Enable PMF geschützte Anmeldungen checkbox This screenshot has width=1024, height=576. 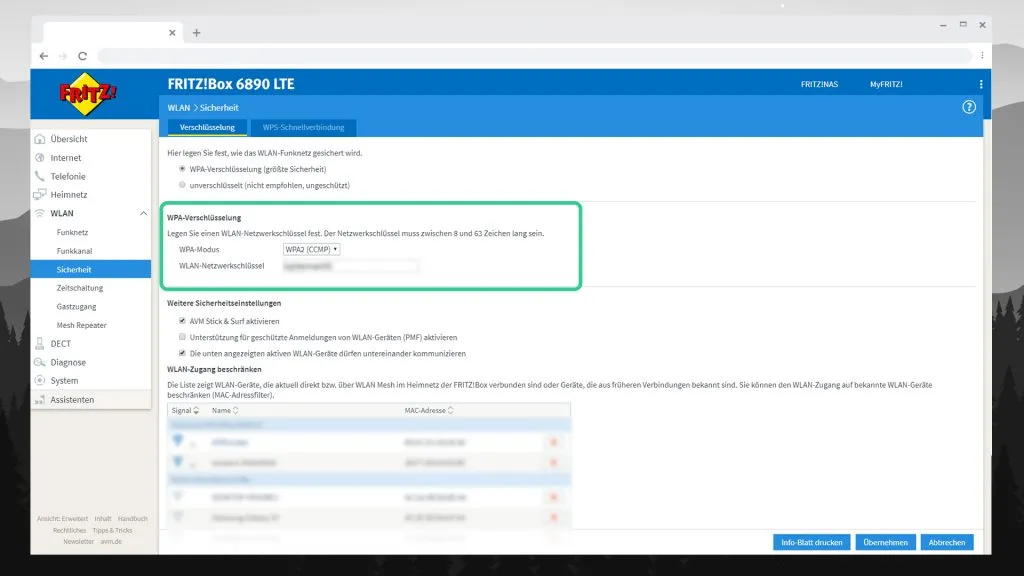[x=182, y=337]
